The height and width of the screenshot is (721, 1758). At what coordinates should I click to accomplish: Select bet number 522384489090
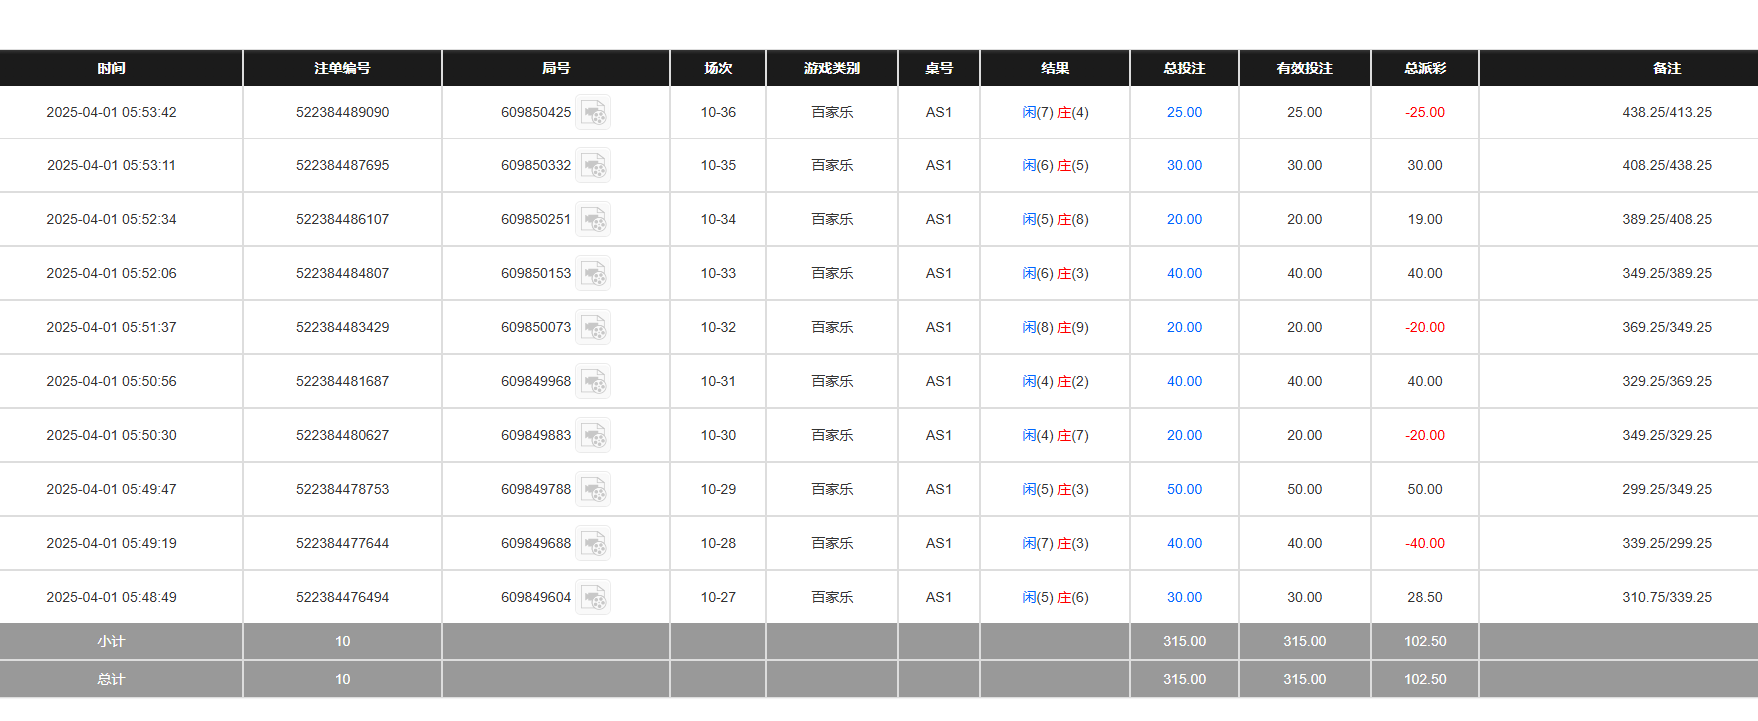(x=342, y=113)
